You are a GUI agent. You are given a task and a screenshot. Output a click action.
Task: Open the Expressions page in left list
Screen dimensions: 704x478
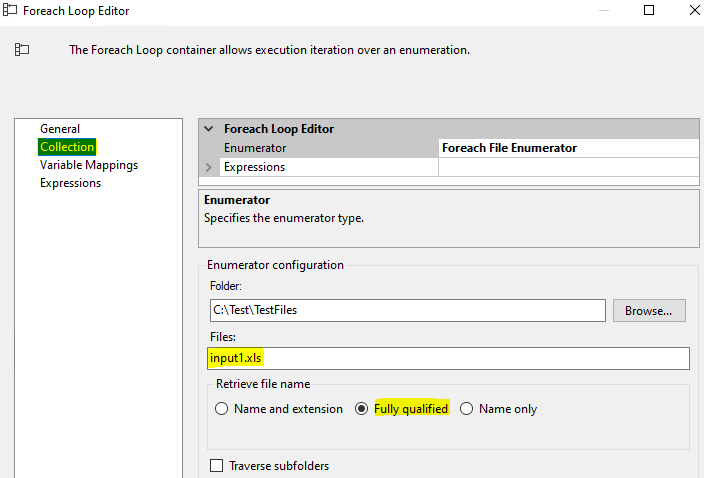pyautogui.click(x=70, y=183)
